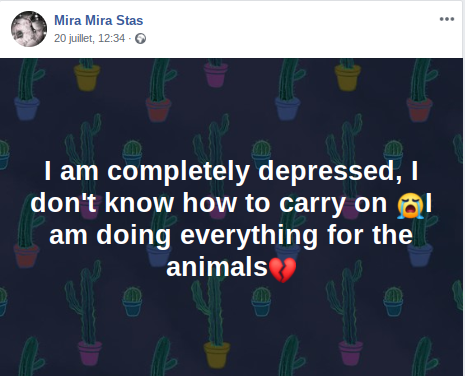The width and height of the screenshot is (465, 376).
Task: Click "Stas" in the author name
Action: pos(130,20)
